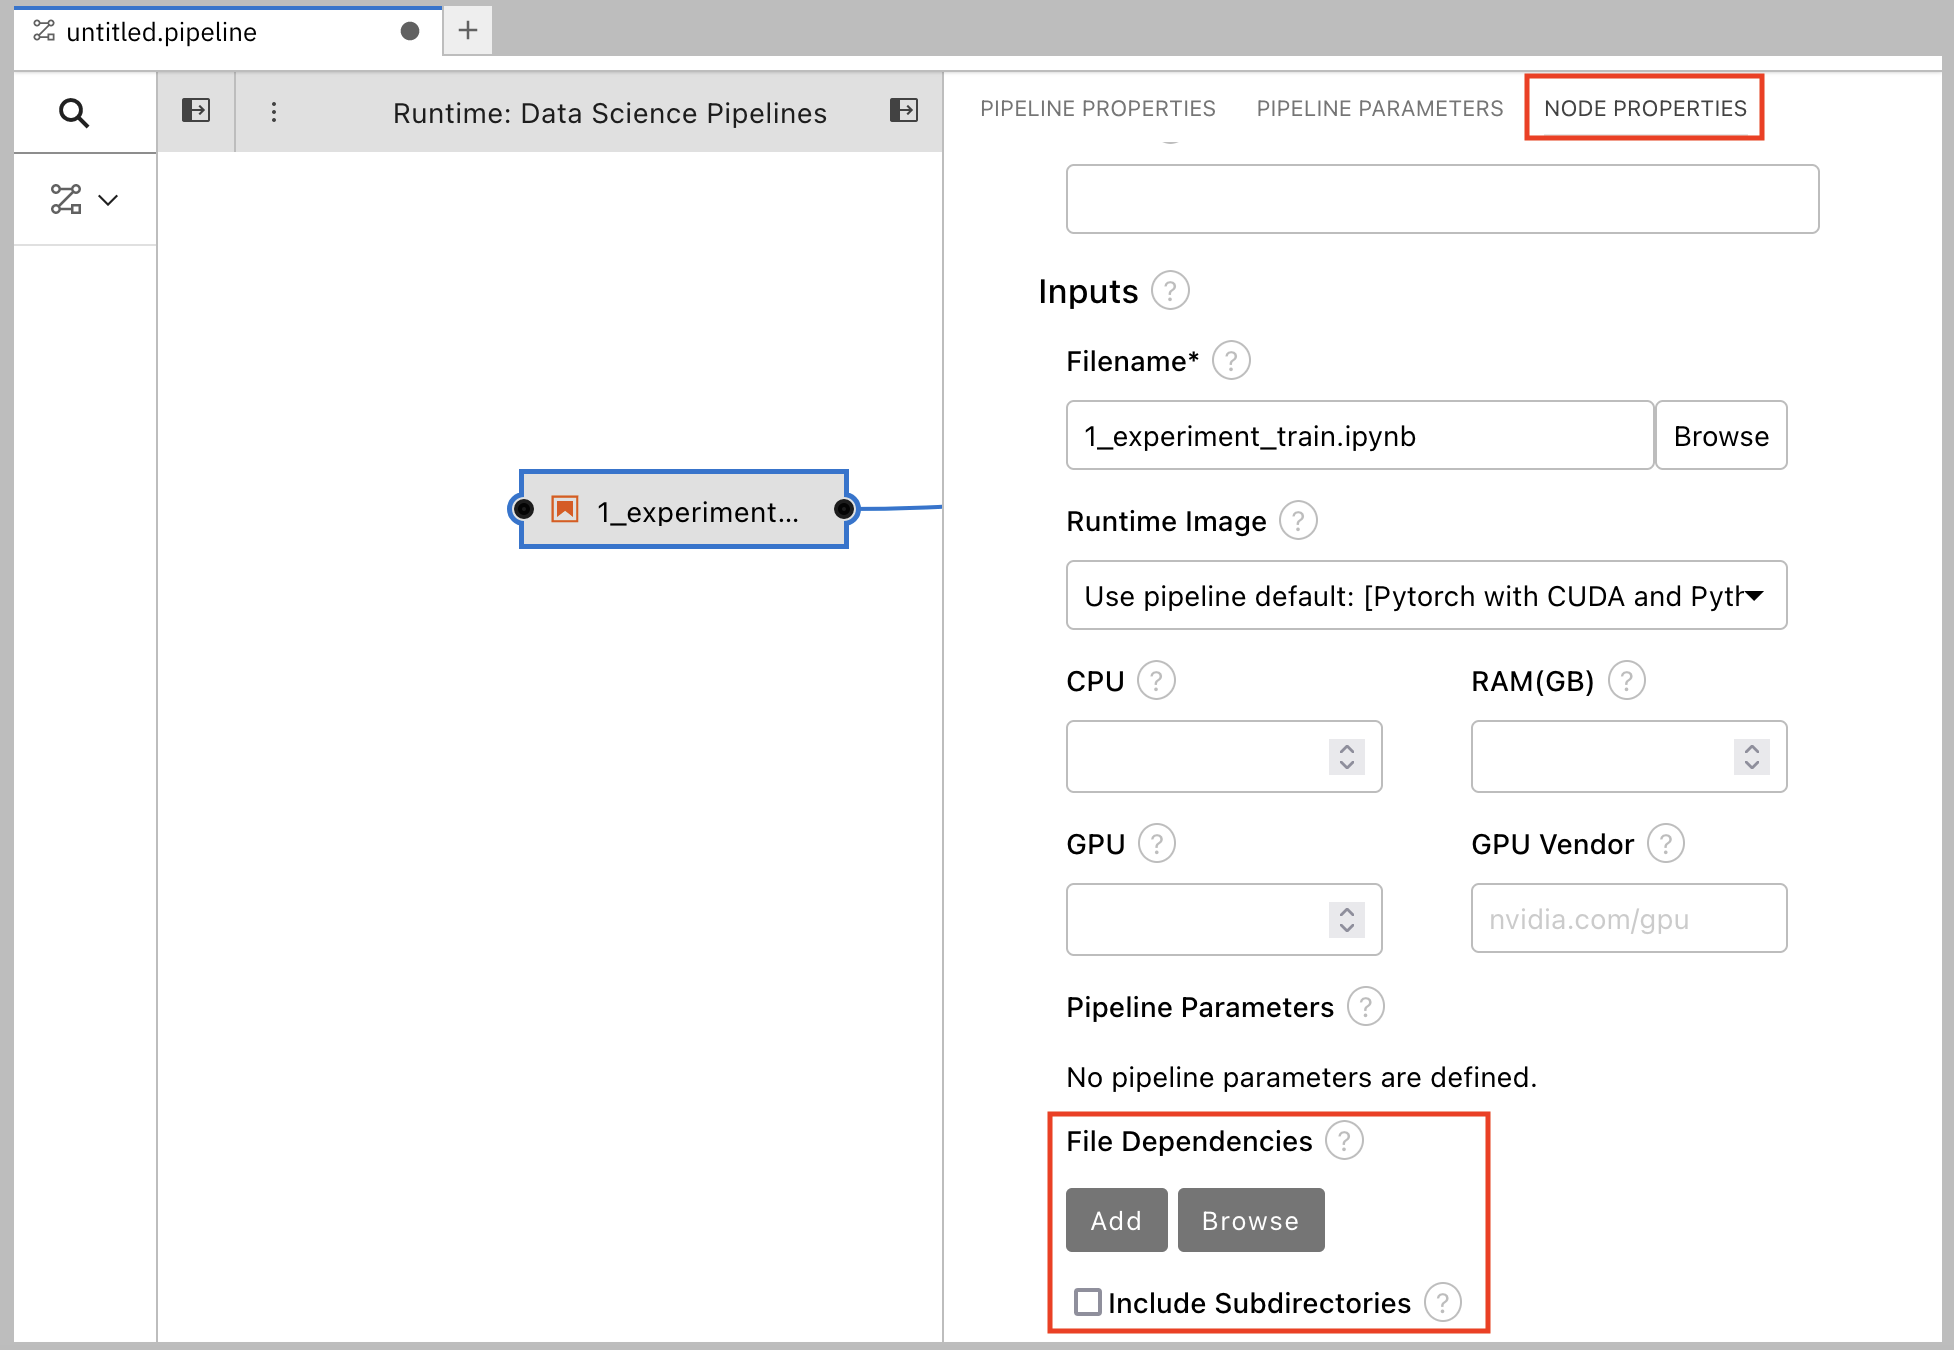Adjust the CPU stepper arrows
1954x1350 pixels.
1347,757
